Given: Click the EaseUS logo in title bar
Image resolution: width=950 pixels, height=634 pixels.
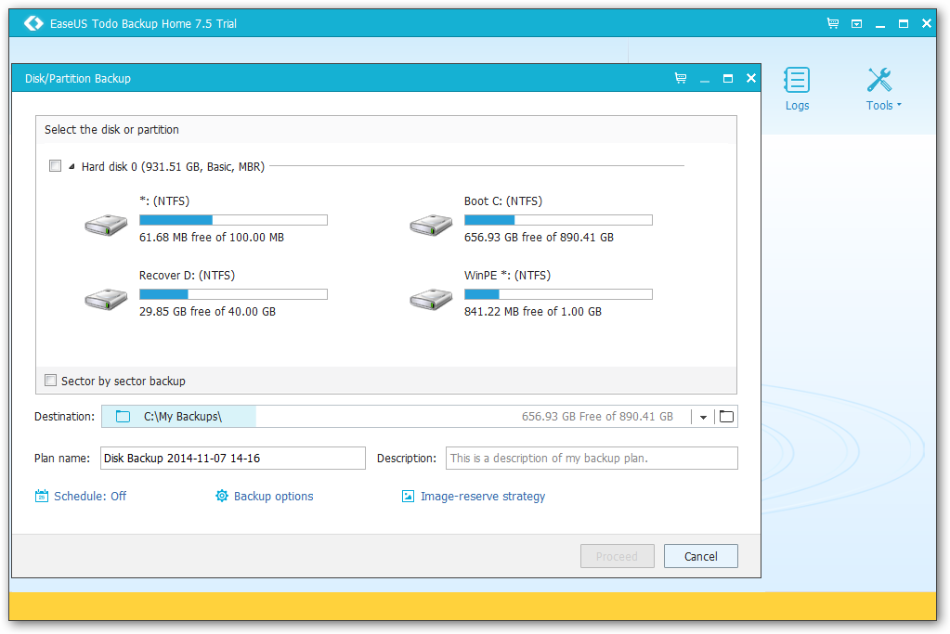Looking at the screenshot, I should (x=33, y=23).
